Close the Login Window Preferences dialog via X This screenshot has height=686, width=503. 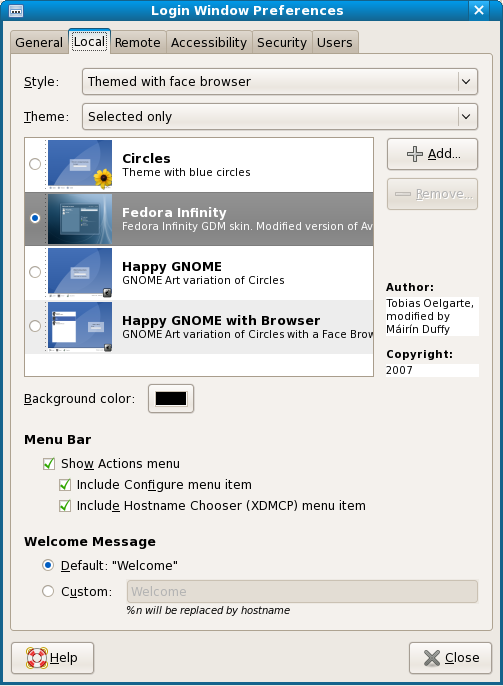[479, 10]
